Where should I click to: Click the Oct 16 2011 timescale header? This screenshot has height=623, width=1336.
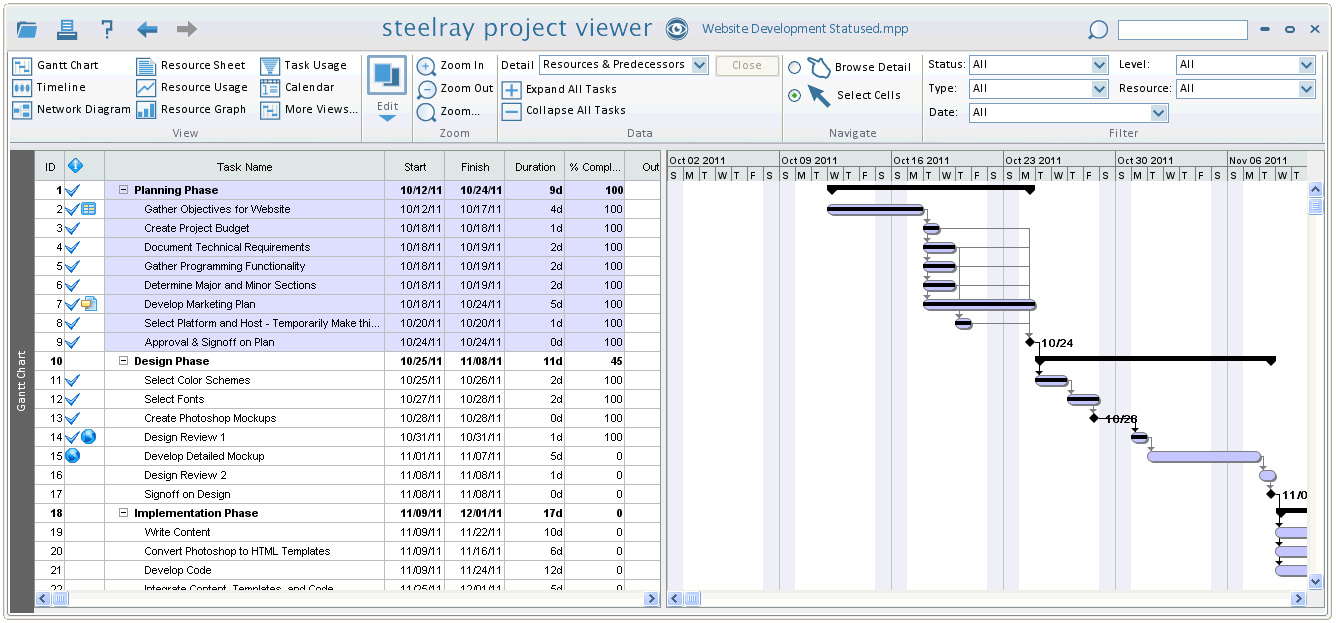(x=948, y=160)
